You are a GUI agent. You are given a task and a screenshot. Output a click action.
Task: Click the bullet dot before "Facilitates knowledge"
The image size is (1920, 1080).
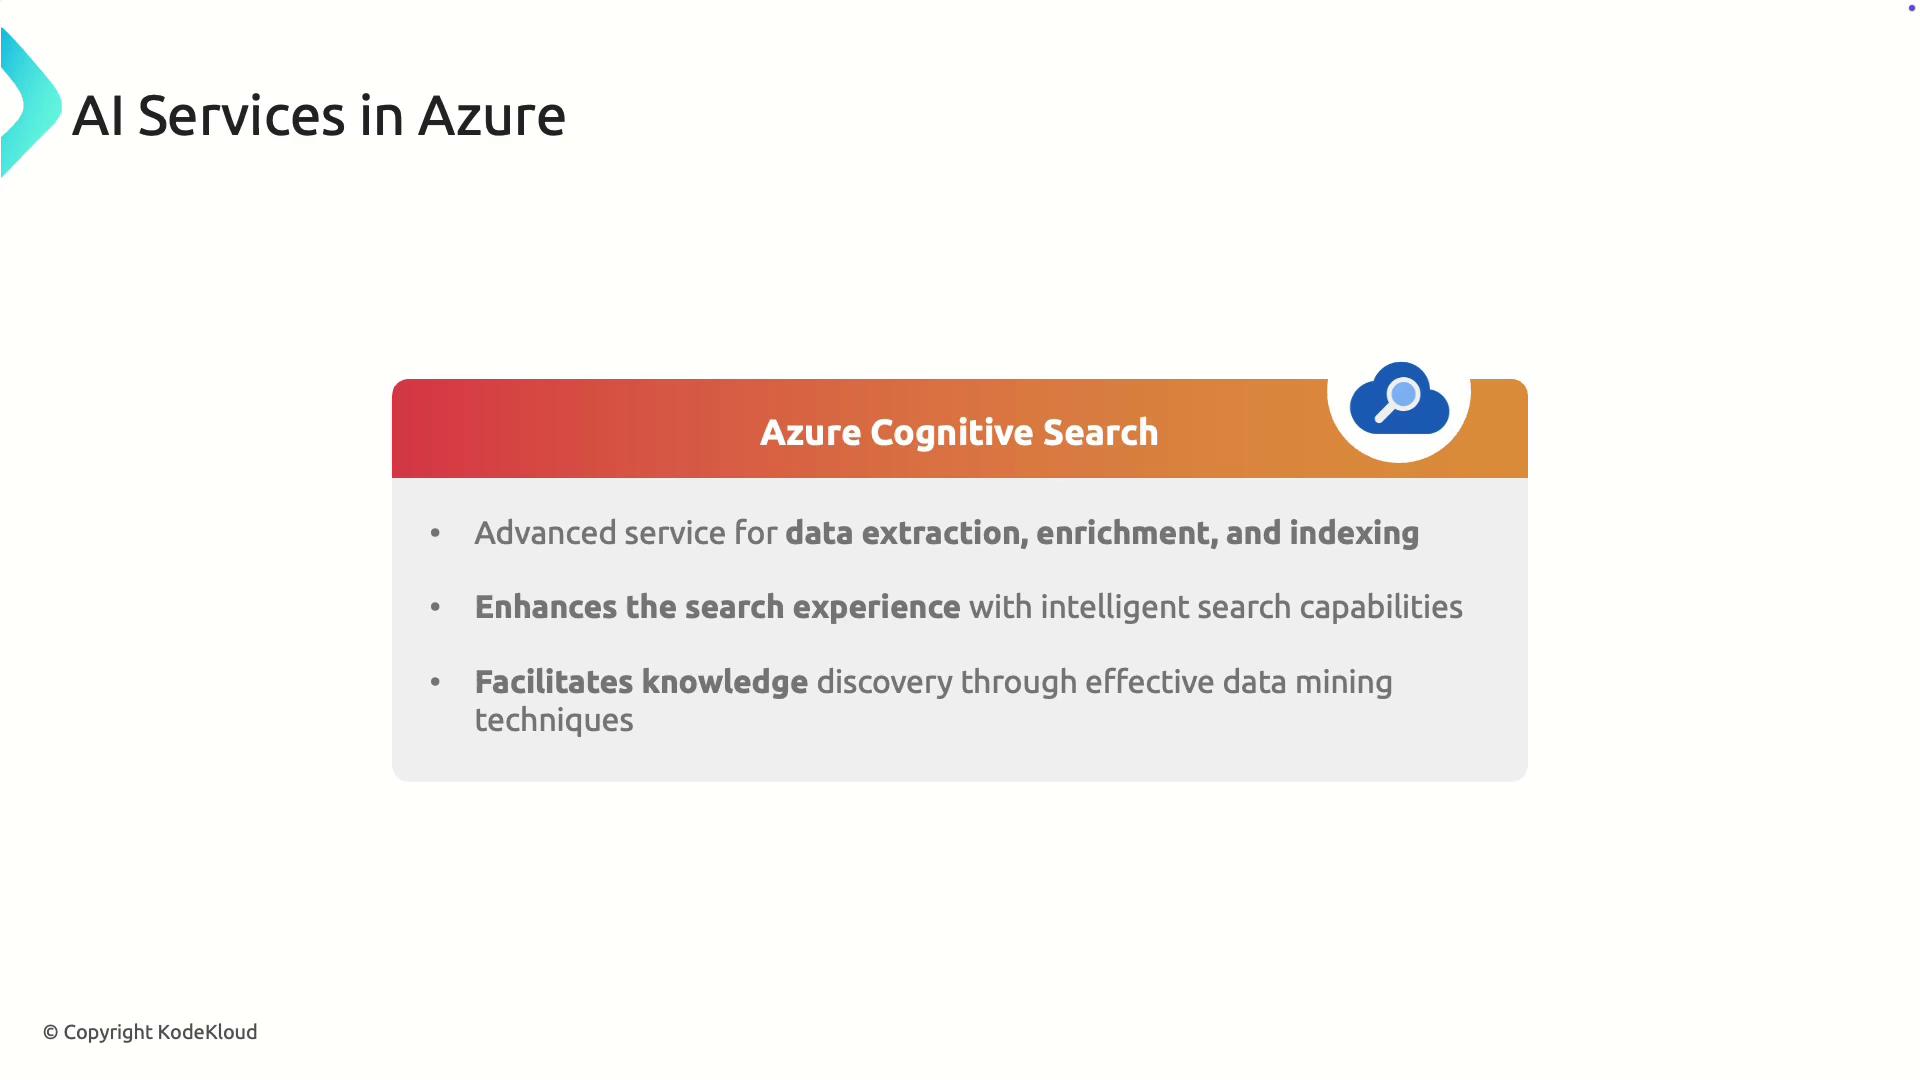(x=435, y=682)
